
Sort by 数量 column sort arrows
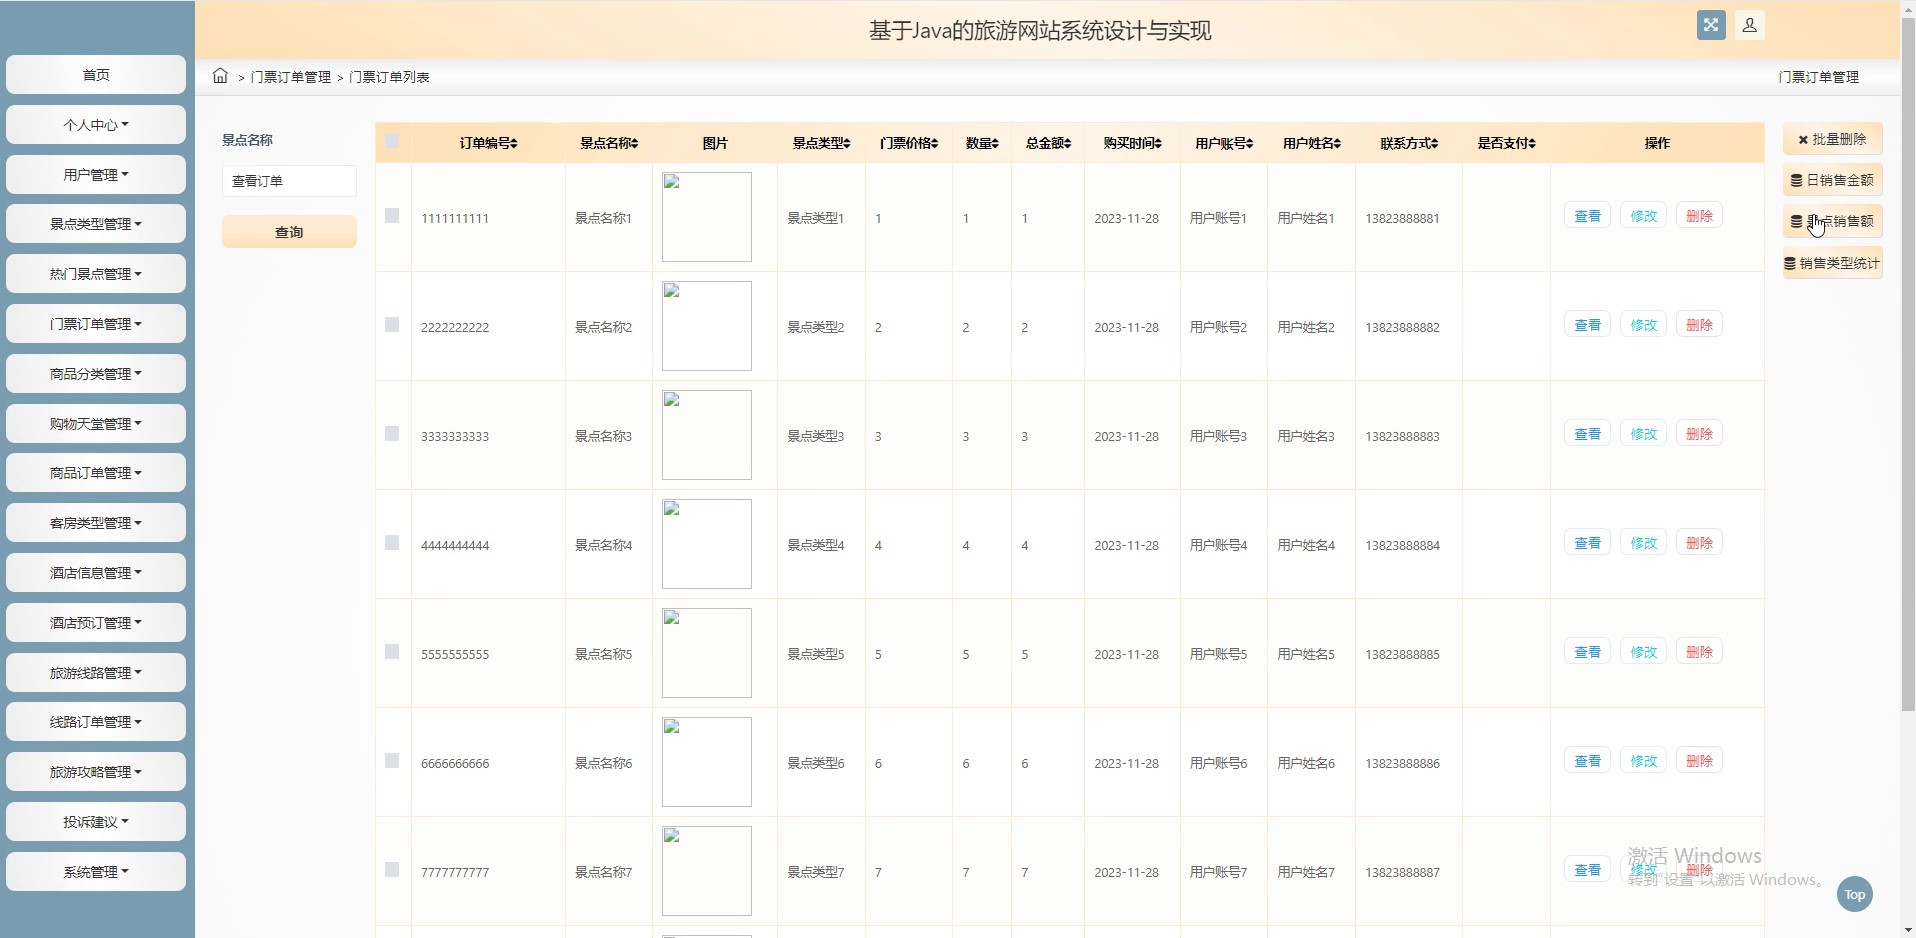(x=995, y=144)
